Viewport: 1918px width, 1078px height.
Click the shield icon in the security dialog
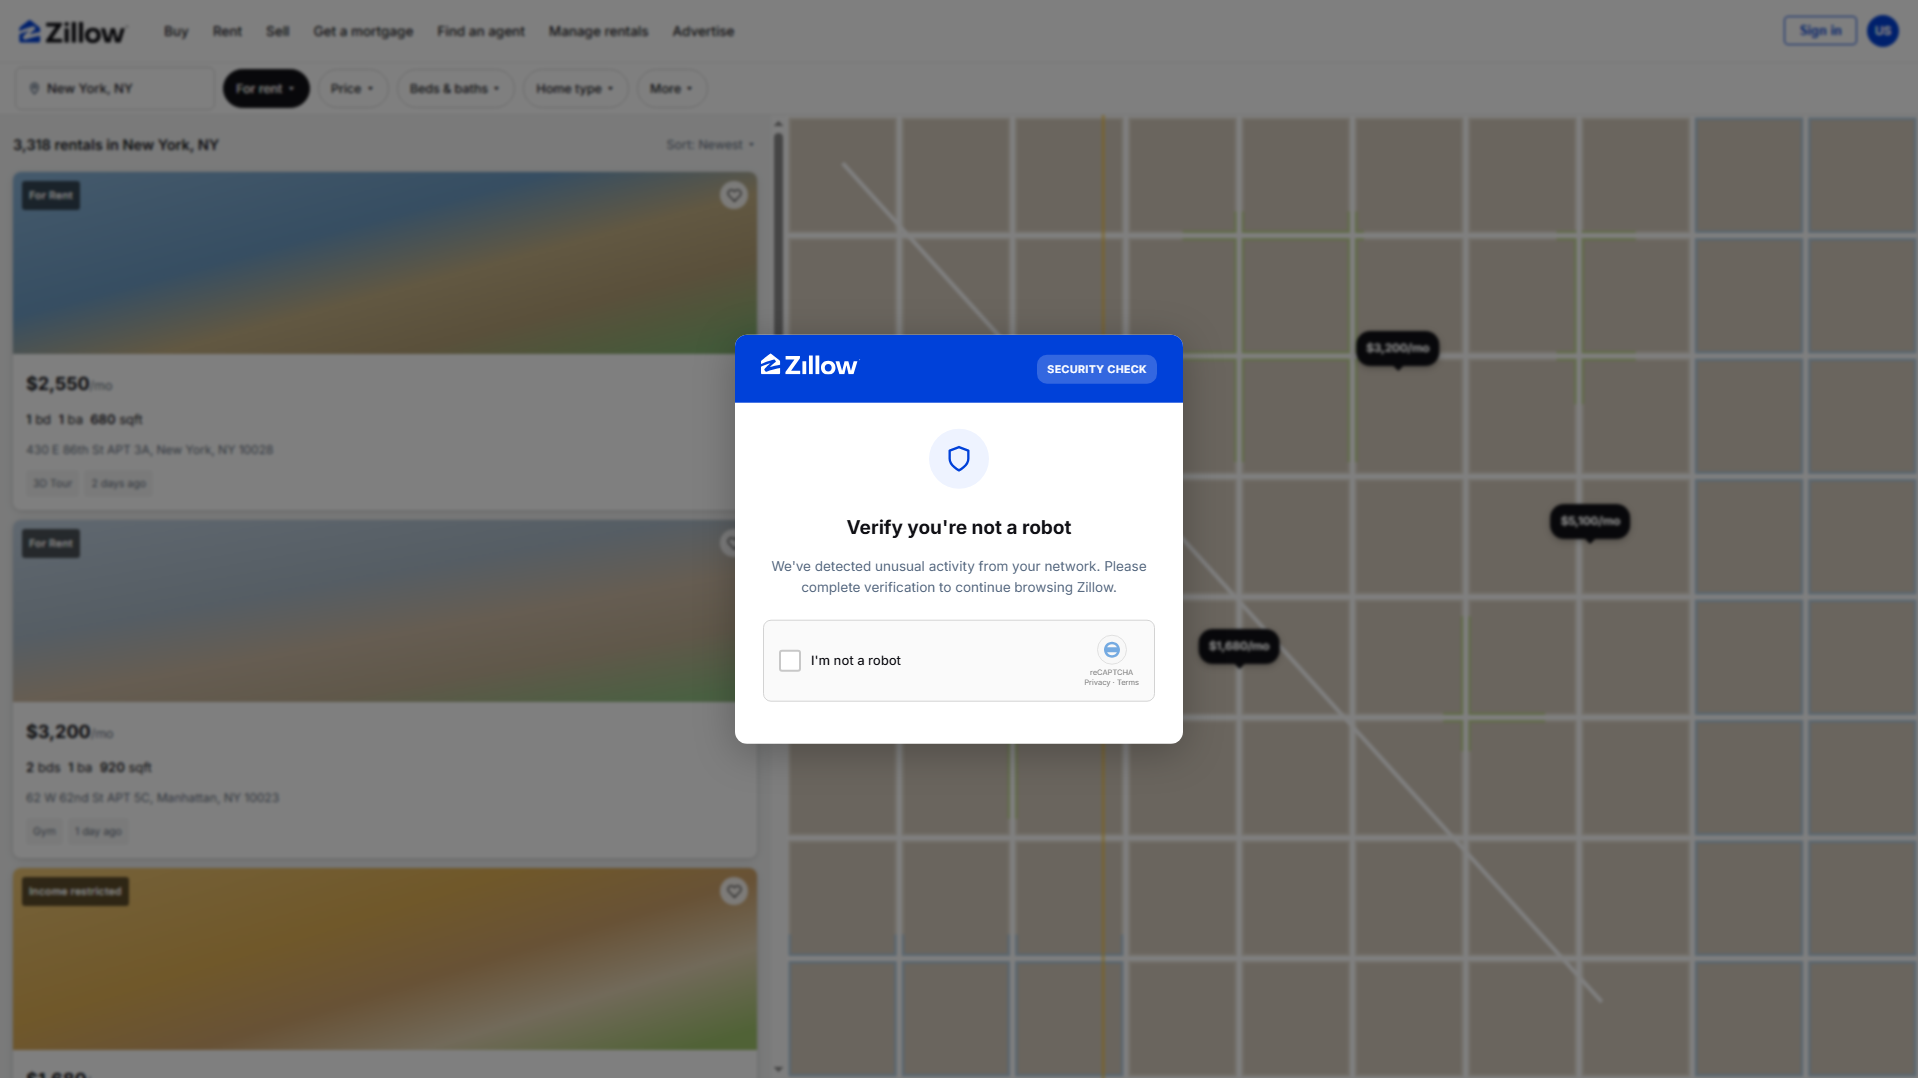pyautogui.click(x=959, y=459)
